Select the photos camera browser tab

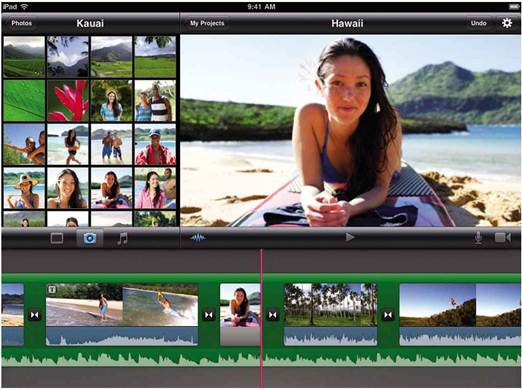point(89,238)
